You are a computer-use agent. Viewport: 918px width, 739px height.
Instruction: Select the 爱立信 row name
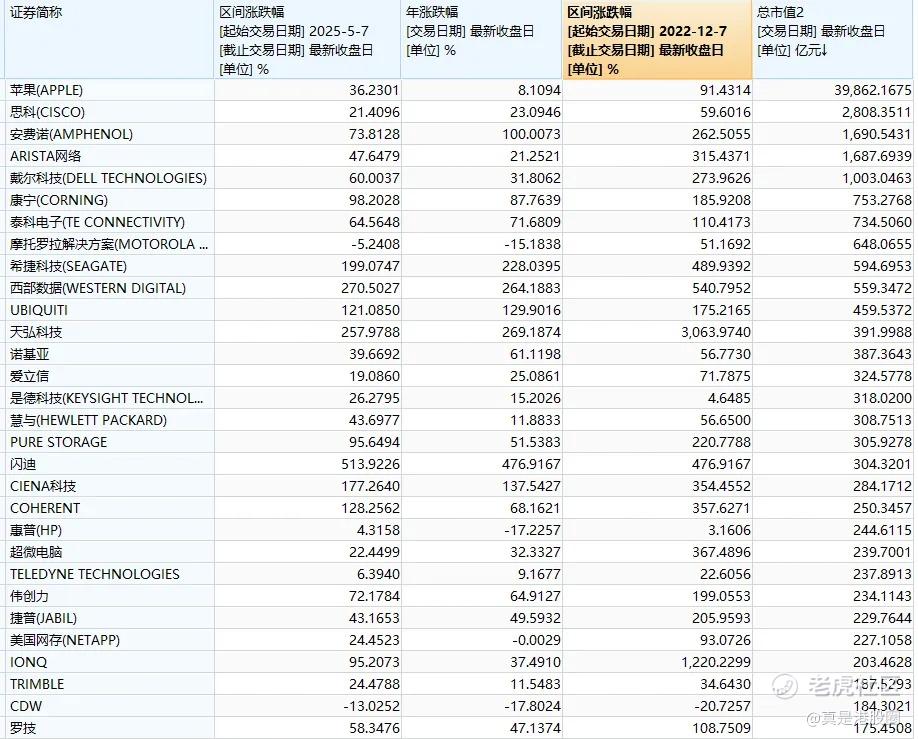[x=29, y=376]
